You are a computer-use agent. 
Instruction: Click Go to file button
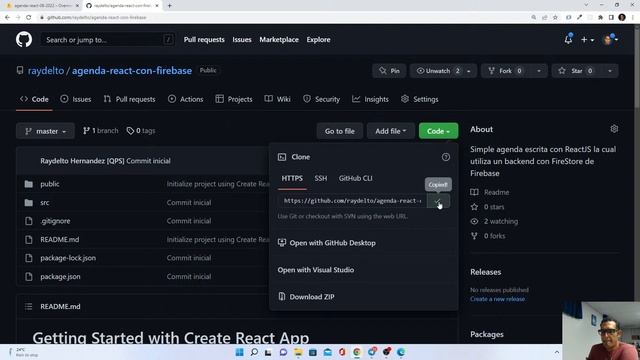[x=340, y=131]
